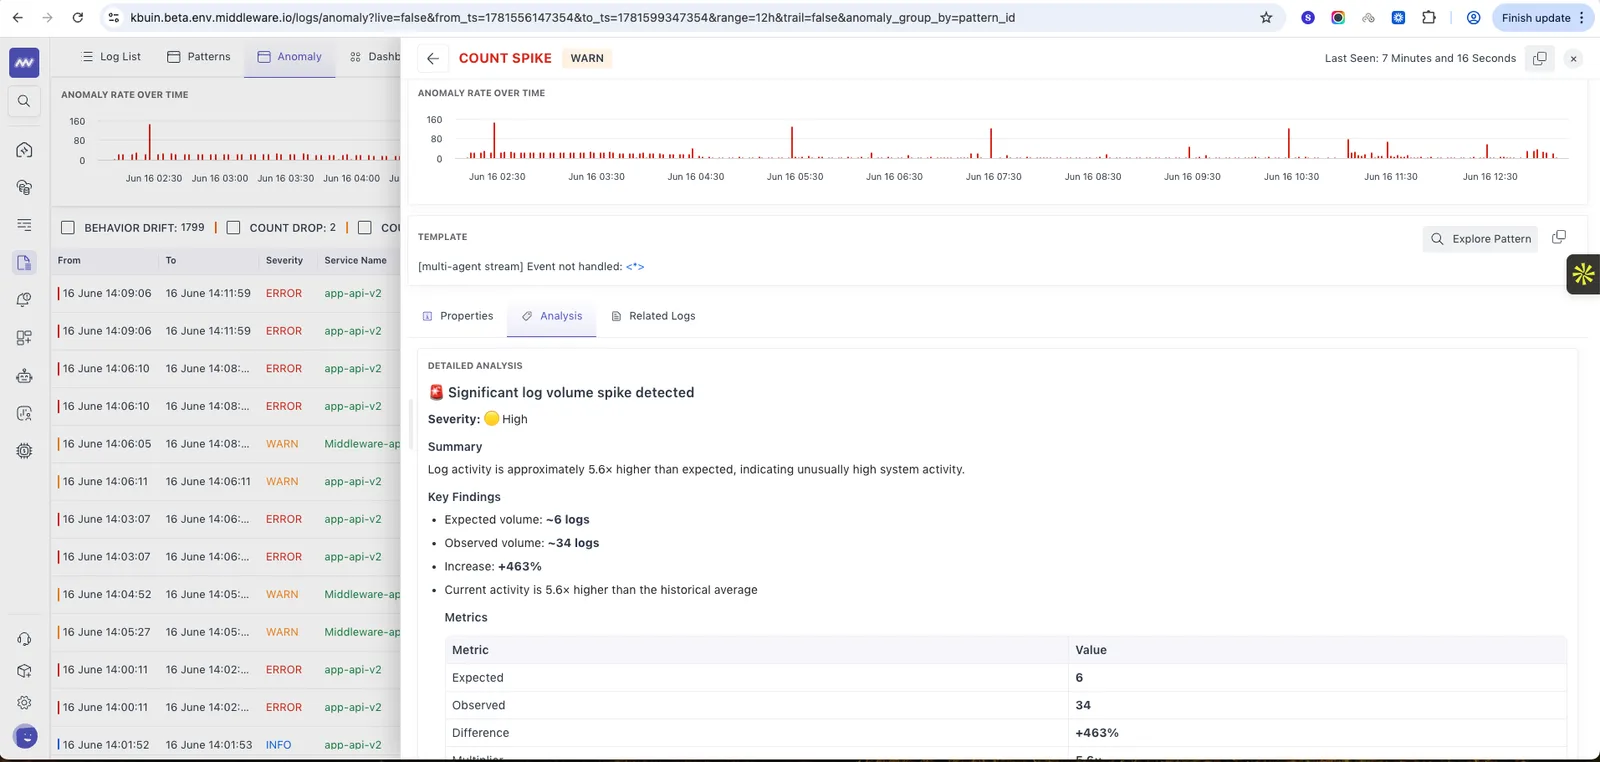The image size is (1600, 762).
Task: Open the Analysis tab
Action: tap(552, 316)
